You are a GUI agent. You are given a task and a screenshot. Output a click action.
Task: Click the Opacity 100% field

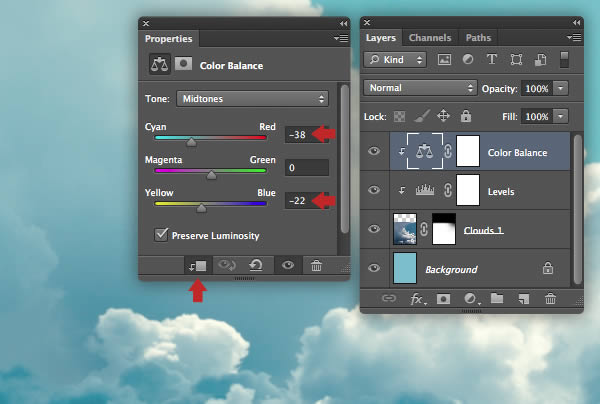point(536,88)
